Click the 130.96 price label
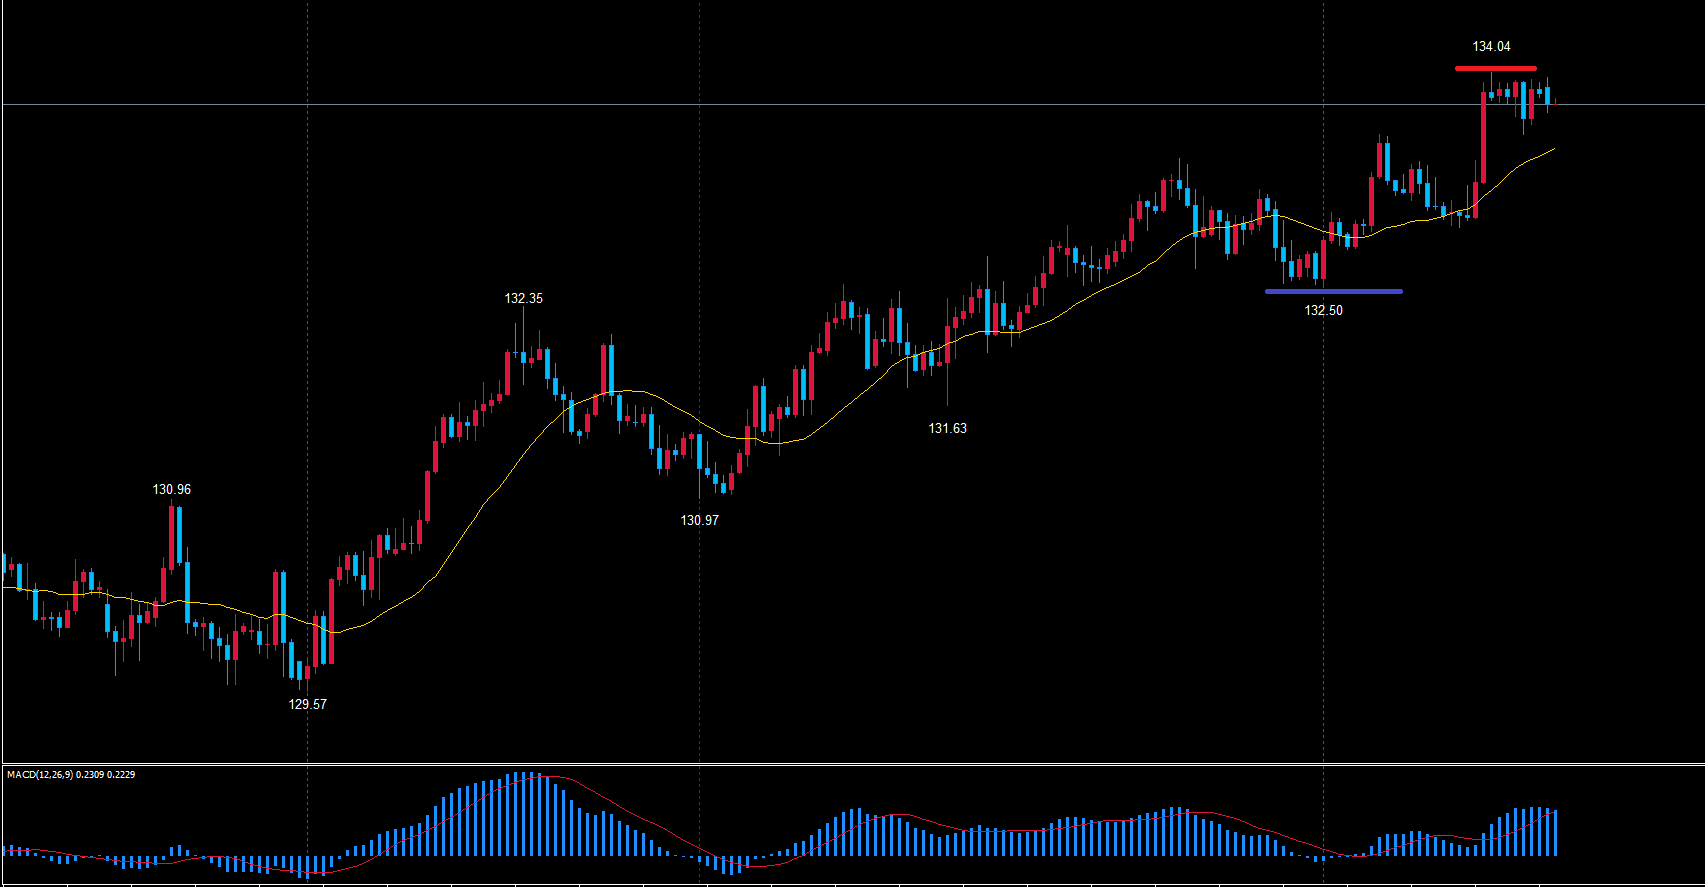This screenshot has height=887, width=1705. point(171,490)
